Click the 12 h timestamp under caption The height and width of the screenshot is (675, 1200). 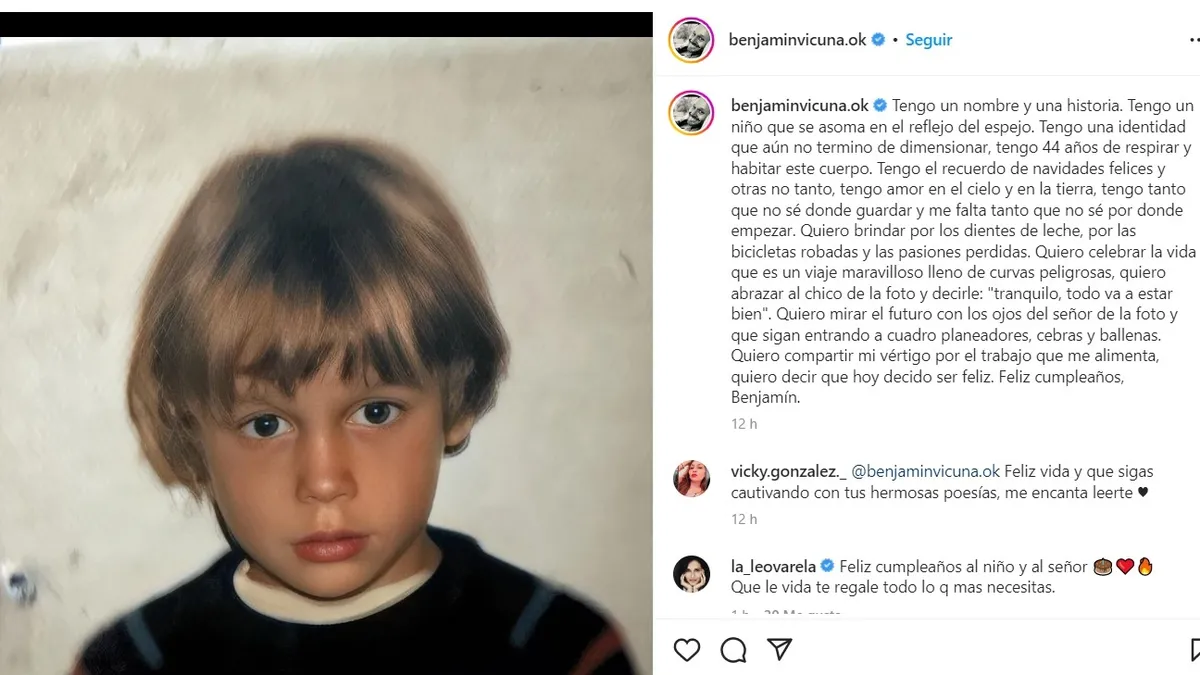[x=744, y=424]
